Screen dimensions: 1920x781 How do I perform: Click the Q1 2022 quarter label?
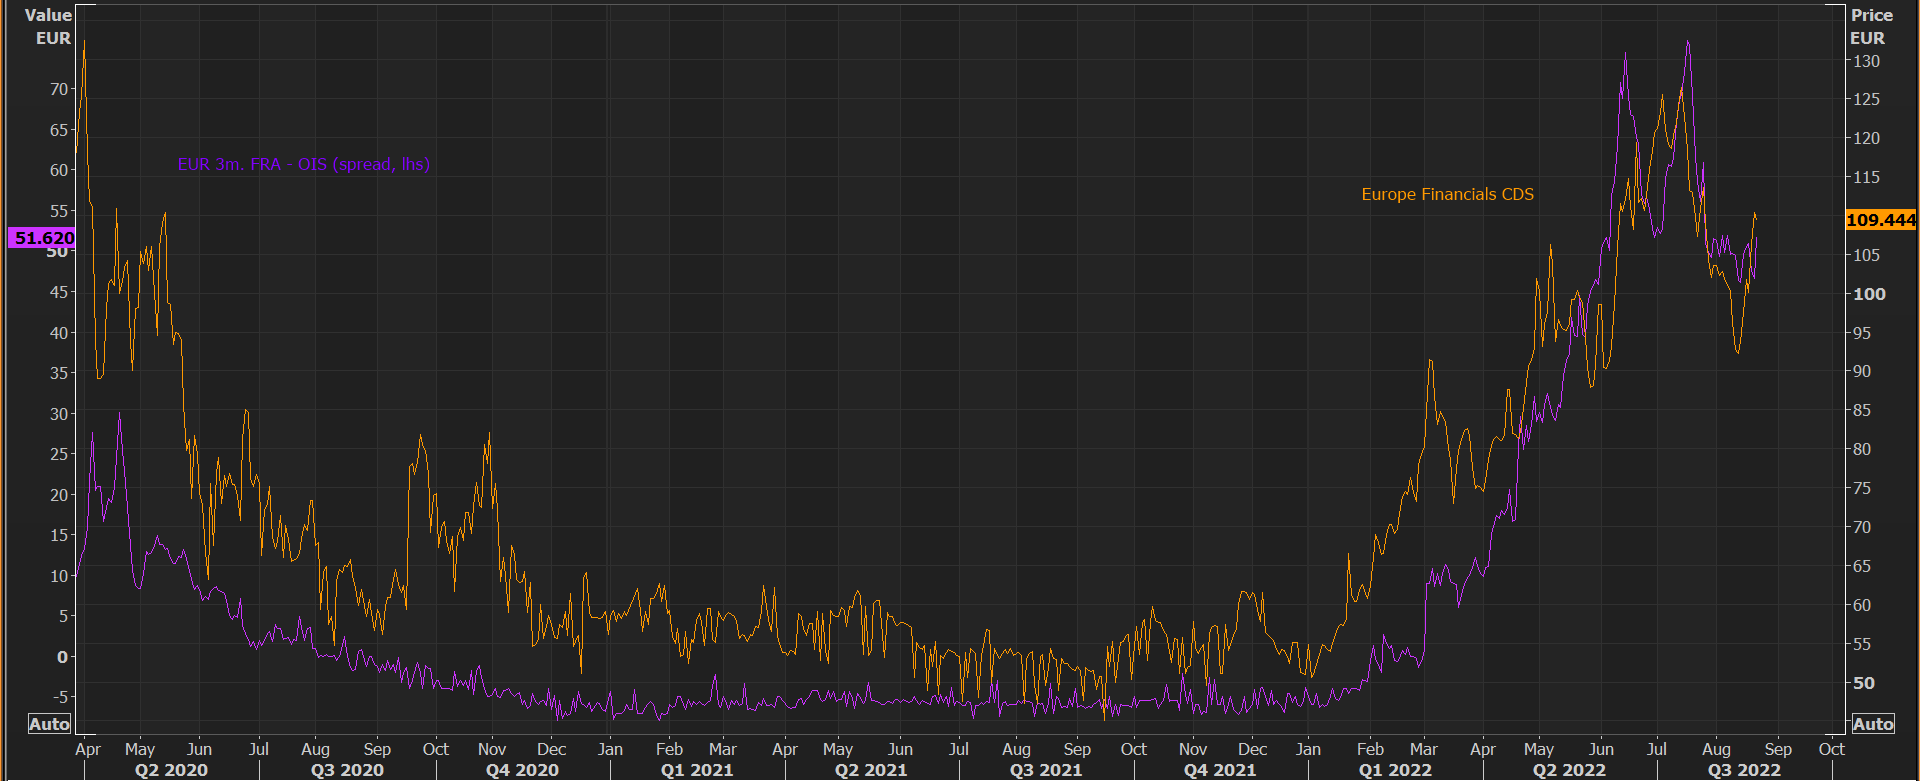click(x=1395, y=770)
